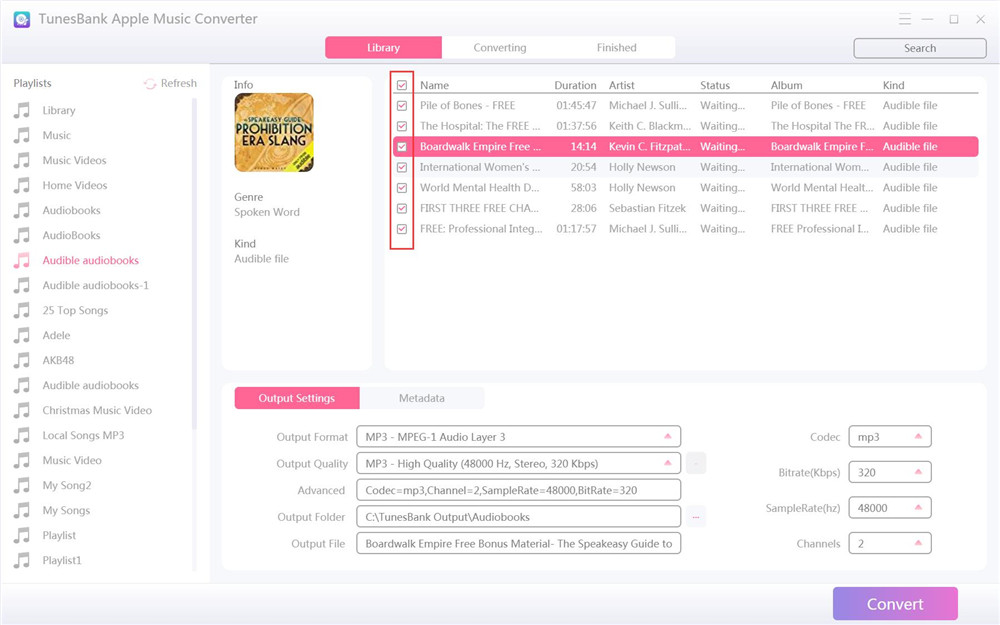Select the Metadata tab
The height and width of the screenshot is (625, 1000).
[x=422, y=398]
